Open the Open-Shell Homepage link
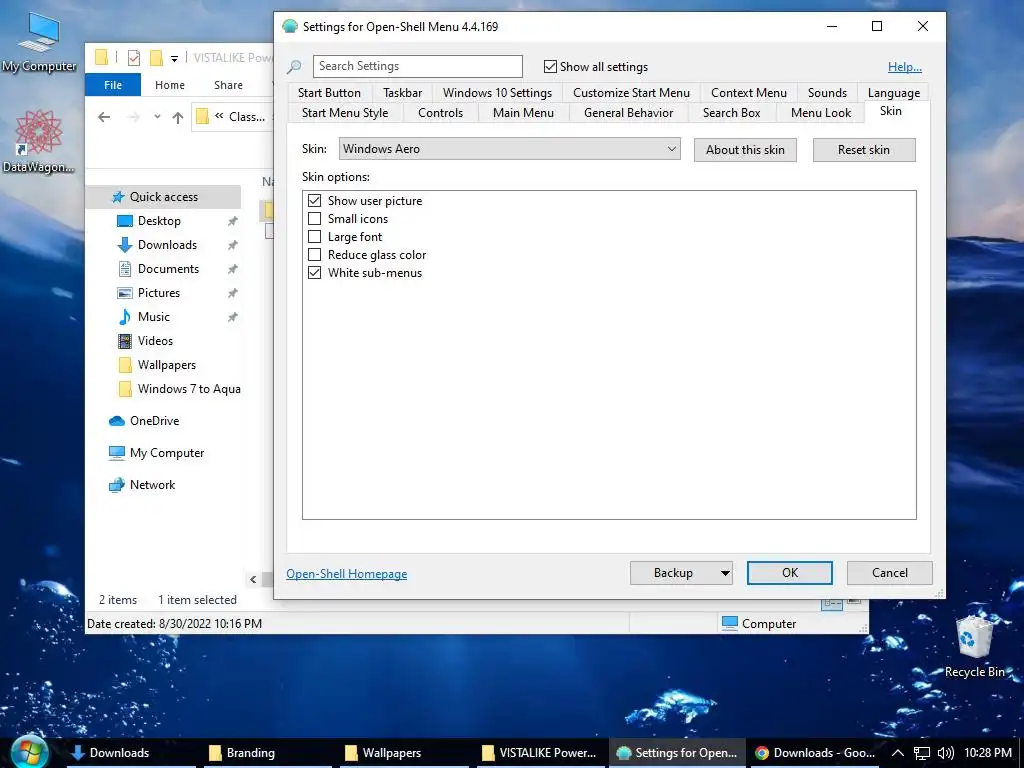Viewport: 1024px width, 768px height. pos(346,573)
